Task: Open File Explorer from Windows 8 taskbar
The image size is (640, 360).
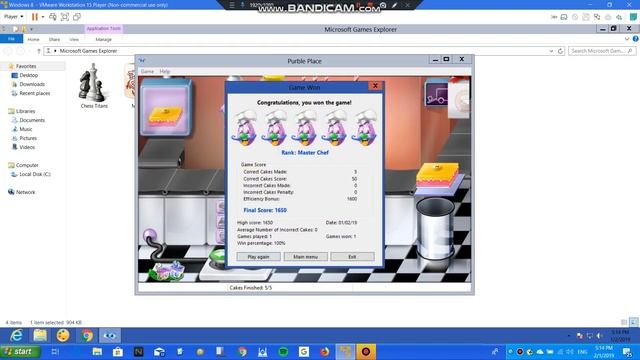Action: coord(40,336)
